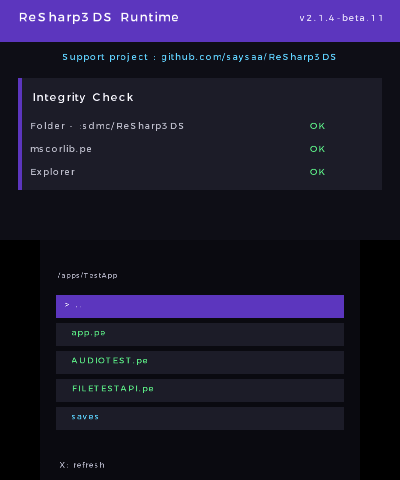This screenshot has height=480, width=400.
Task: Click the ReSharp3DS Runtime title
Action: pyautogui.click(x=99, y=17)
